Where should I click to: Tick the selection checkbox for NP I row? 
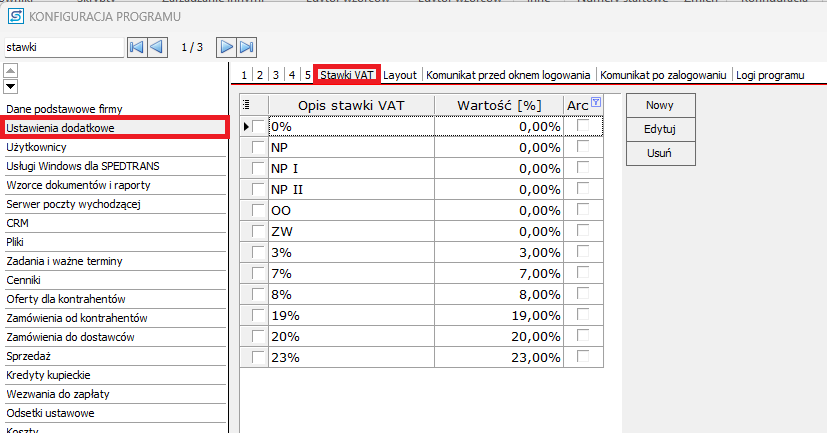(x=259, y=168)
